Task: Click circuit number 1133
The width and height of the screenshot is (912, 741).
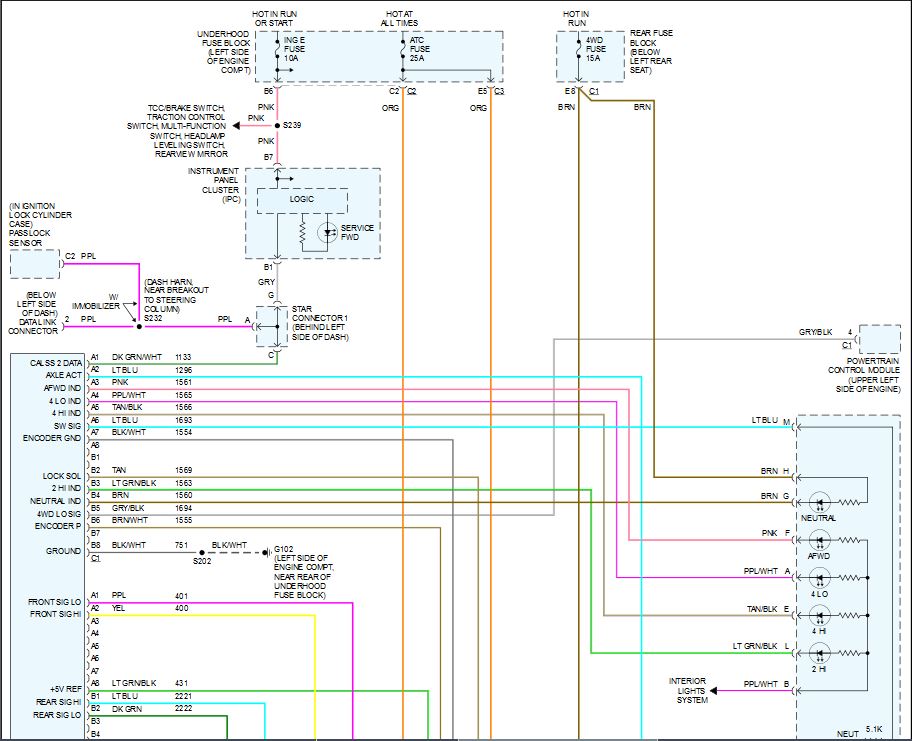Action: [x=183, y=357]
